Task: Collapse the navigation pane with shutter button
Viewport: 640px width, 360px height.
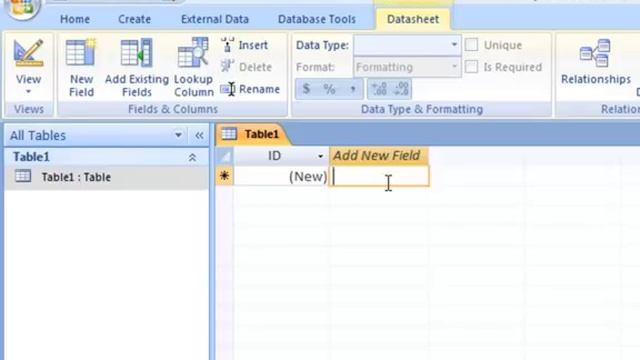Action: (x=199, y=135)
